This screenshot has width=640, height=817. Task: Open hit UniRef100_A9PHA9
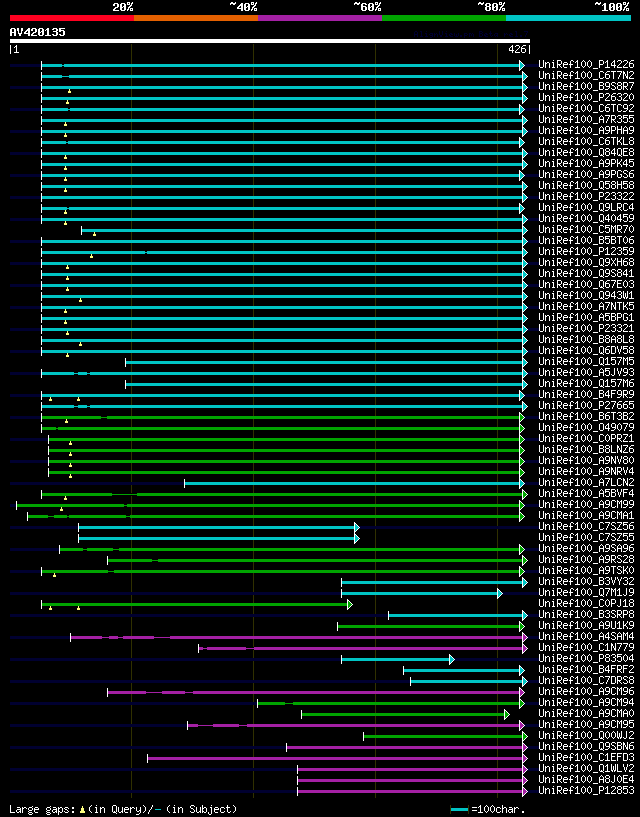pyautogui.click(x=586, y=130)
